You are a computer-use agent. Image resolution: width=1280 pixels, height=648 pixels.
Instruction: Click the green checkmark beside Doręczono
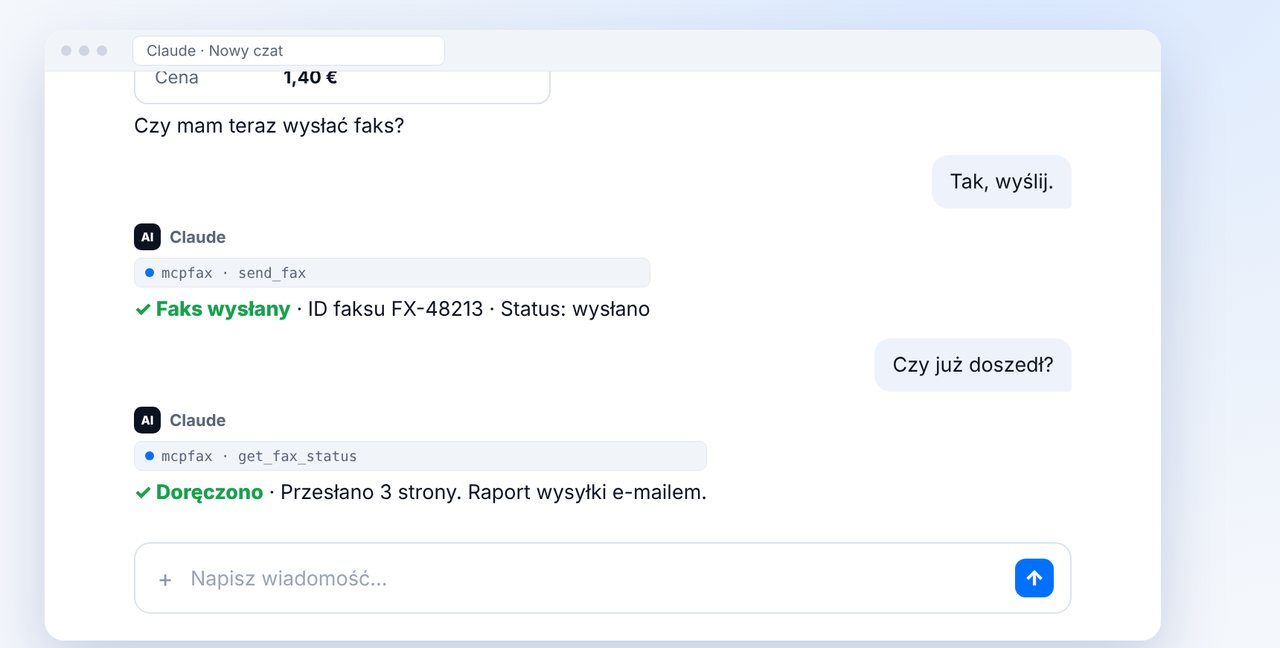tap(143, 493)
